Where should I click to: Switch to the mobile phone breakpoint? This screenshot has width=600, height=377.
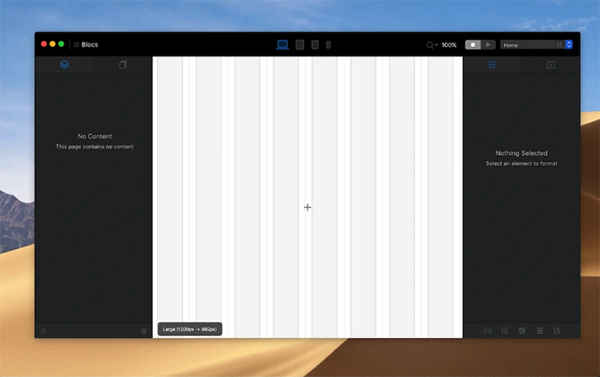coord(328,45)
